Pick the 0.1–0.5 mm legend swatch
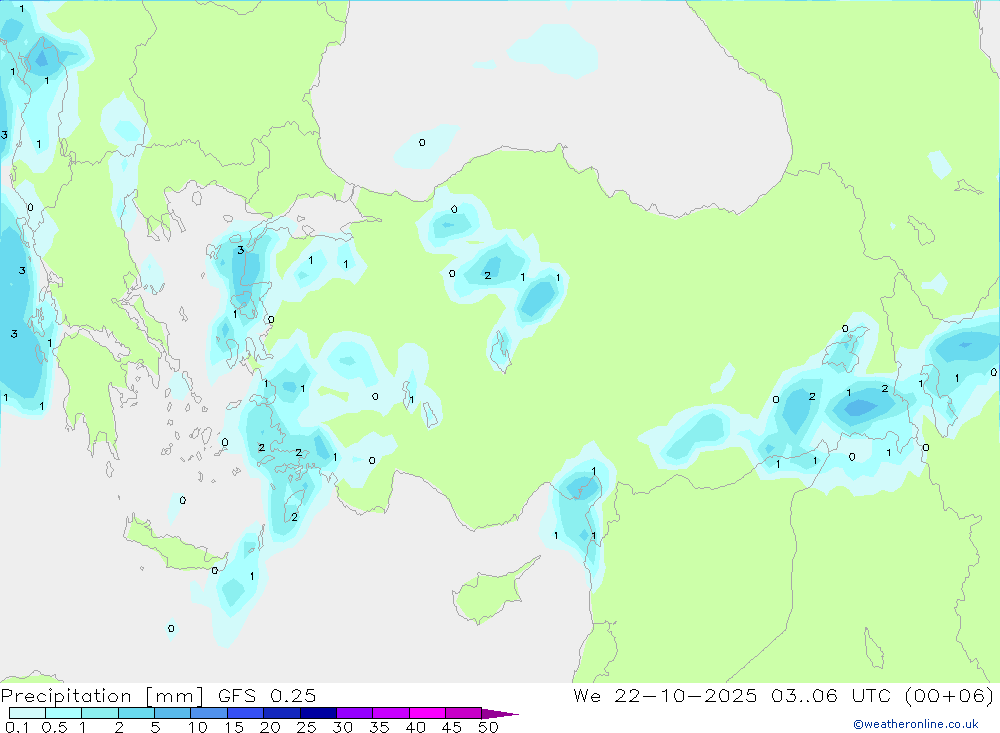The image size is (1000, 733). point(27,713)
